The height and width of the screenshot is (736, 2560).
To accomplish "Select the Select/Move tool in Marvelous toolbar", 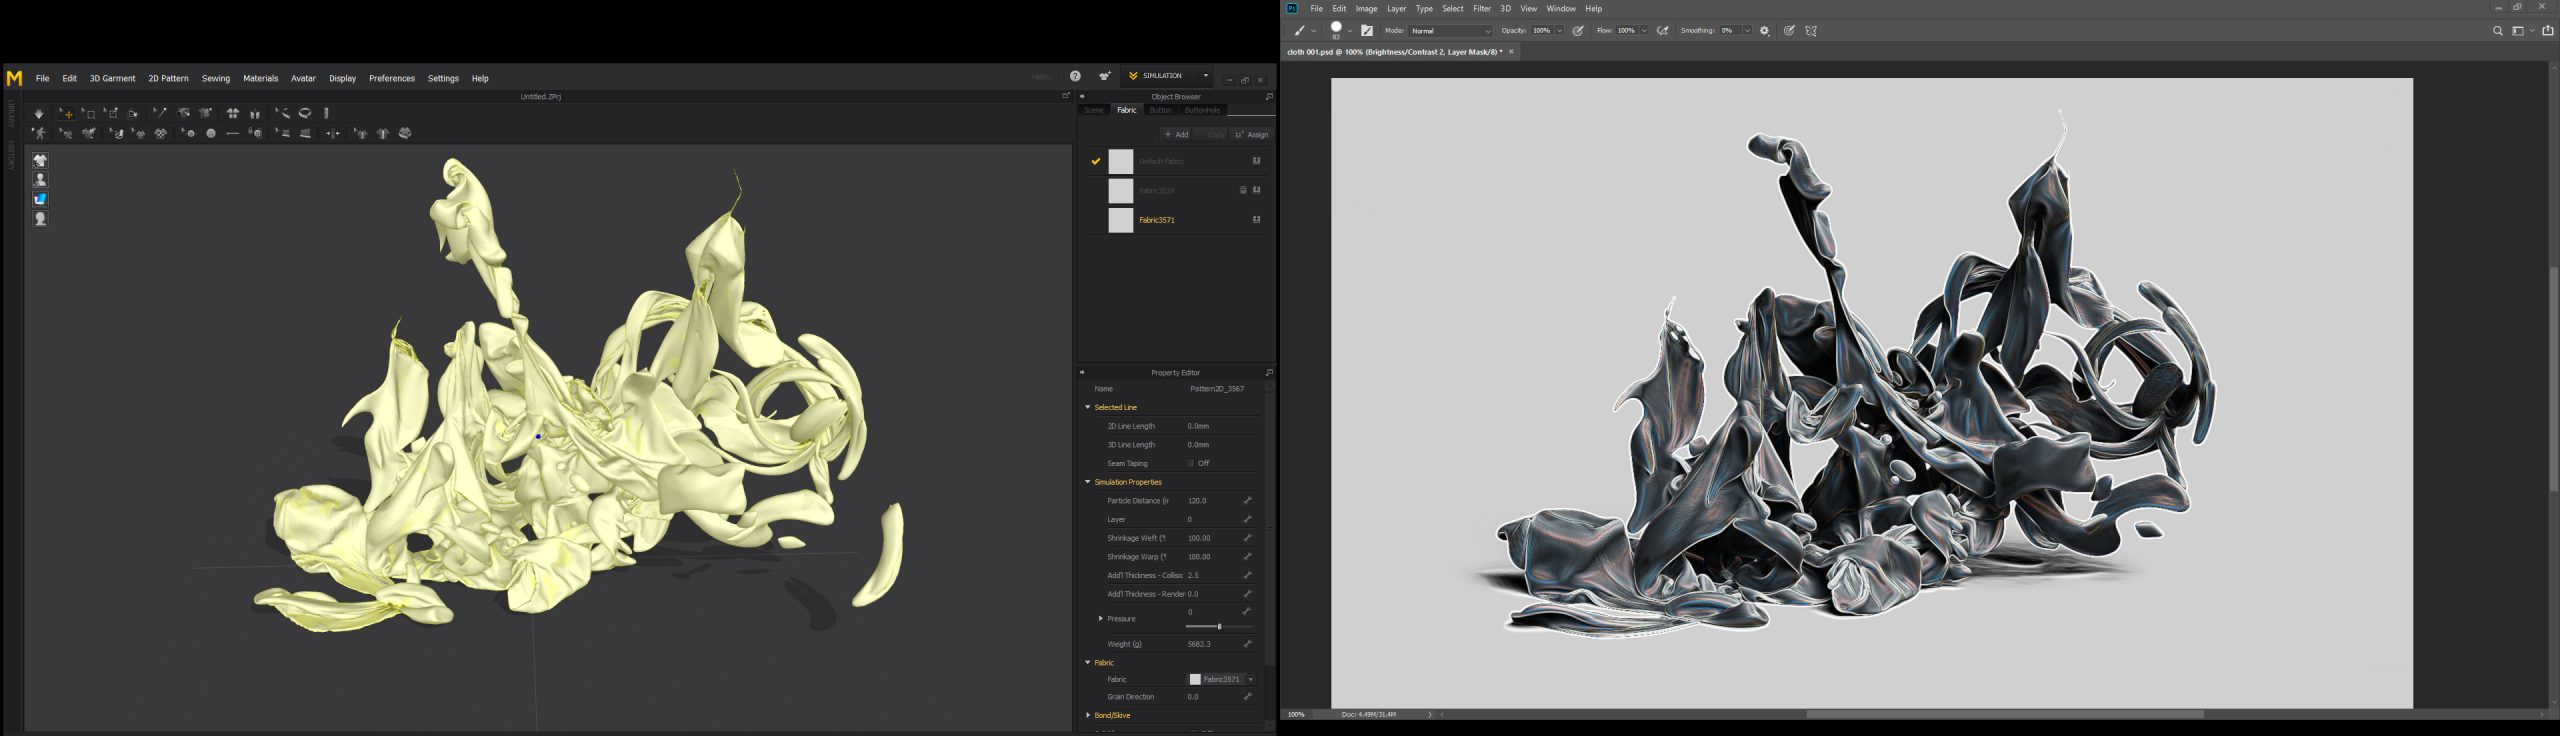I will tap(66, 114).
